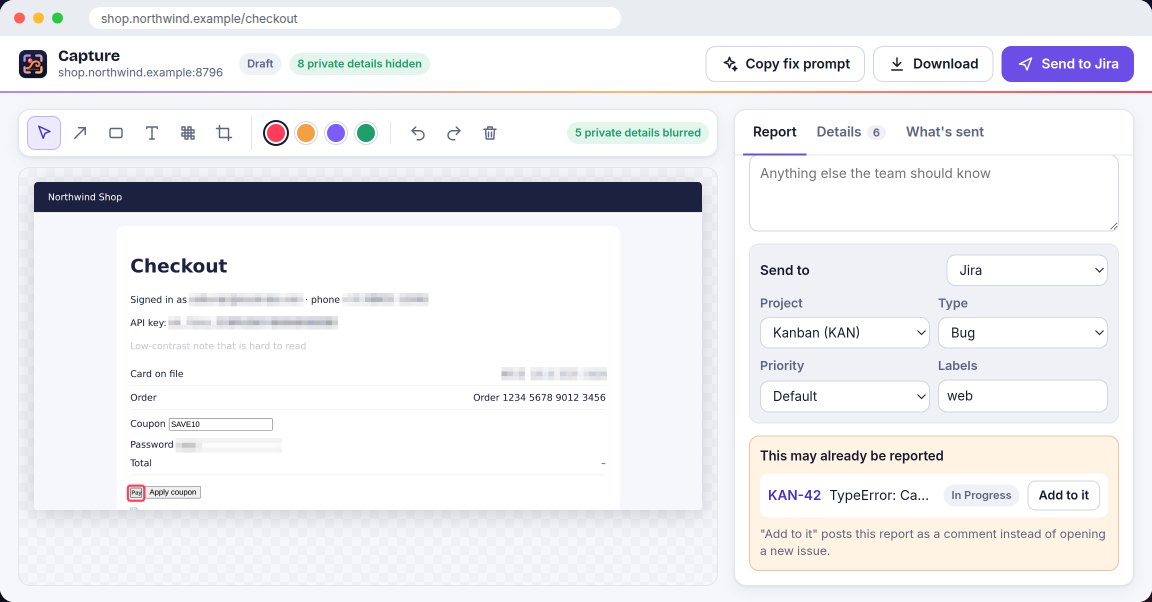1152x602 pixels.
Task: Click the Low-contrast note text
Action: pyautogui.click(x=218, y=345)
